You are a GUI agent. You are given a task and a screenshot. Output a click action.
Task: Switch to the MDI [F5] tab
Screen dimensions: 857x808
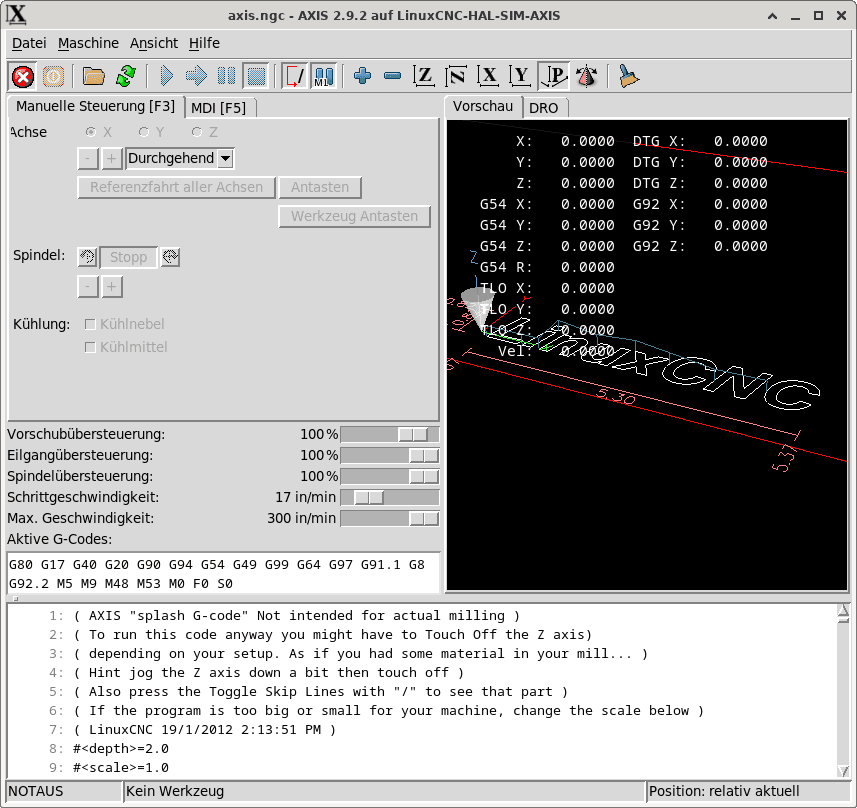point(219,108)
